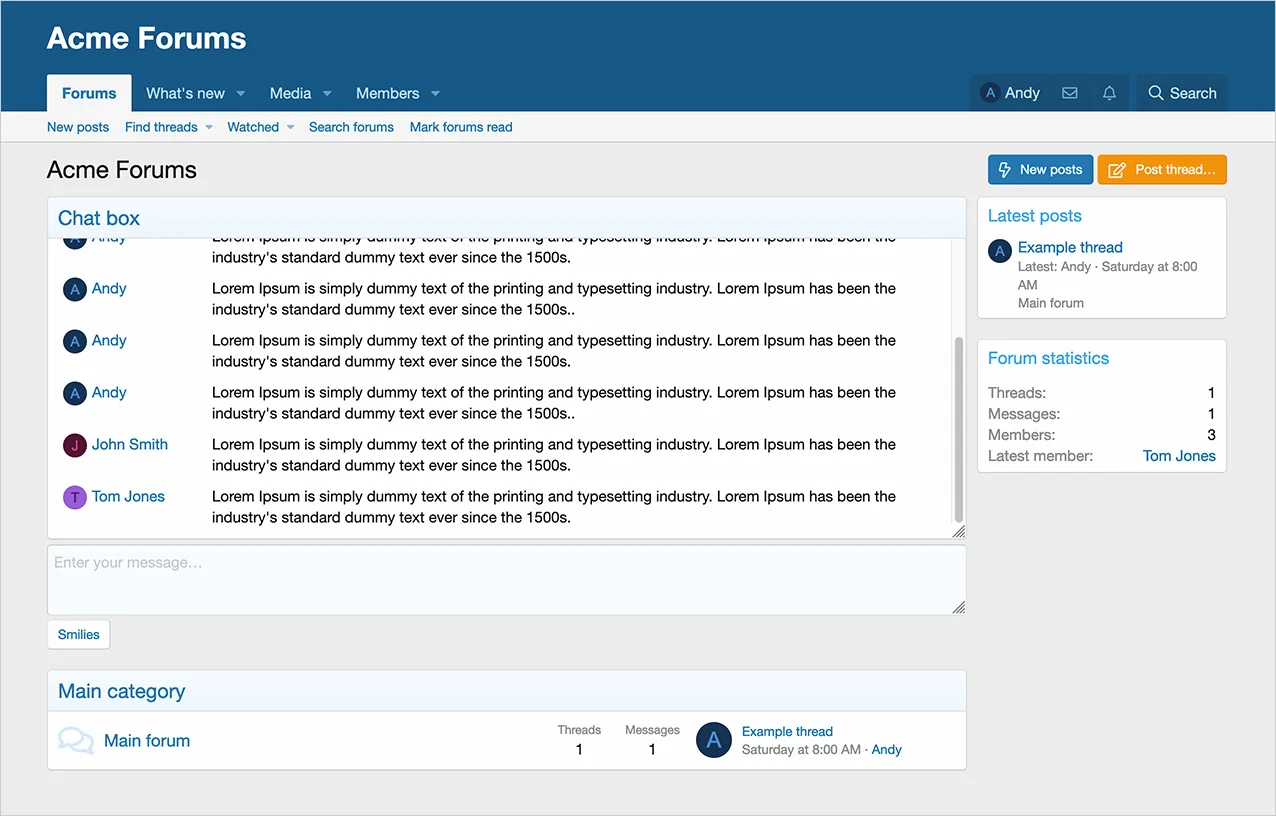
Task: Click Andy's avatar in Latest posts
Action: pyautogui.click(x=1000, y=251)
